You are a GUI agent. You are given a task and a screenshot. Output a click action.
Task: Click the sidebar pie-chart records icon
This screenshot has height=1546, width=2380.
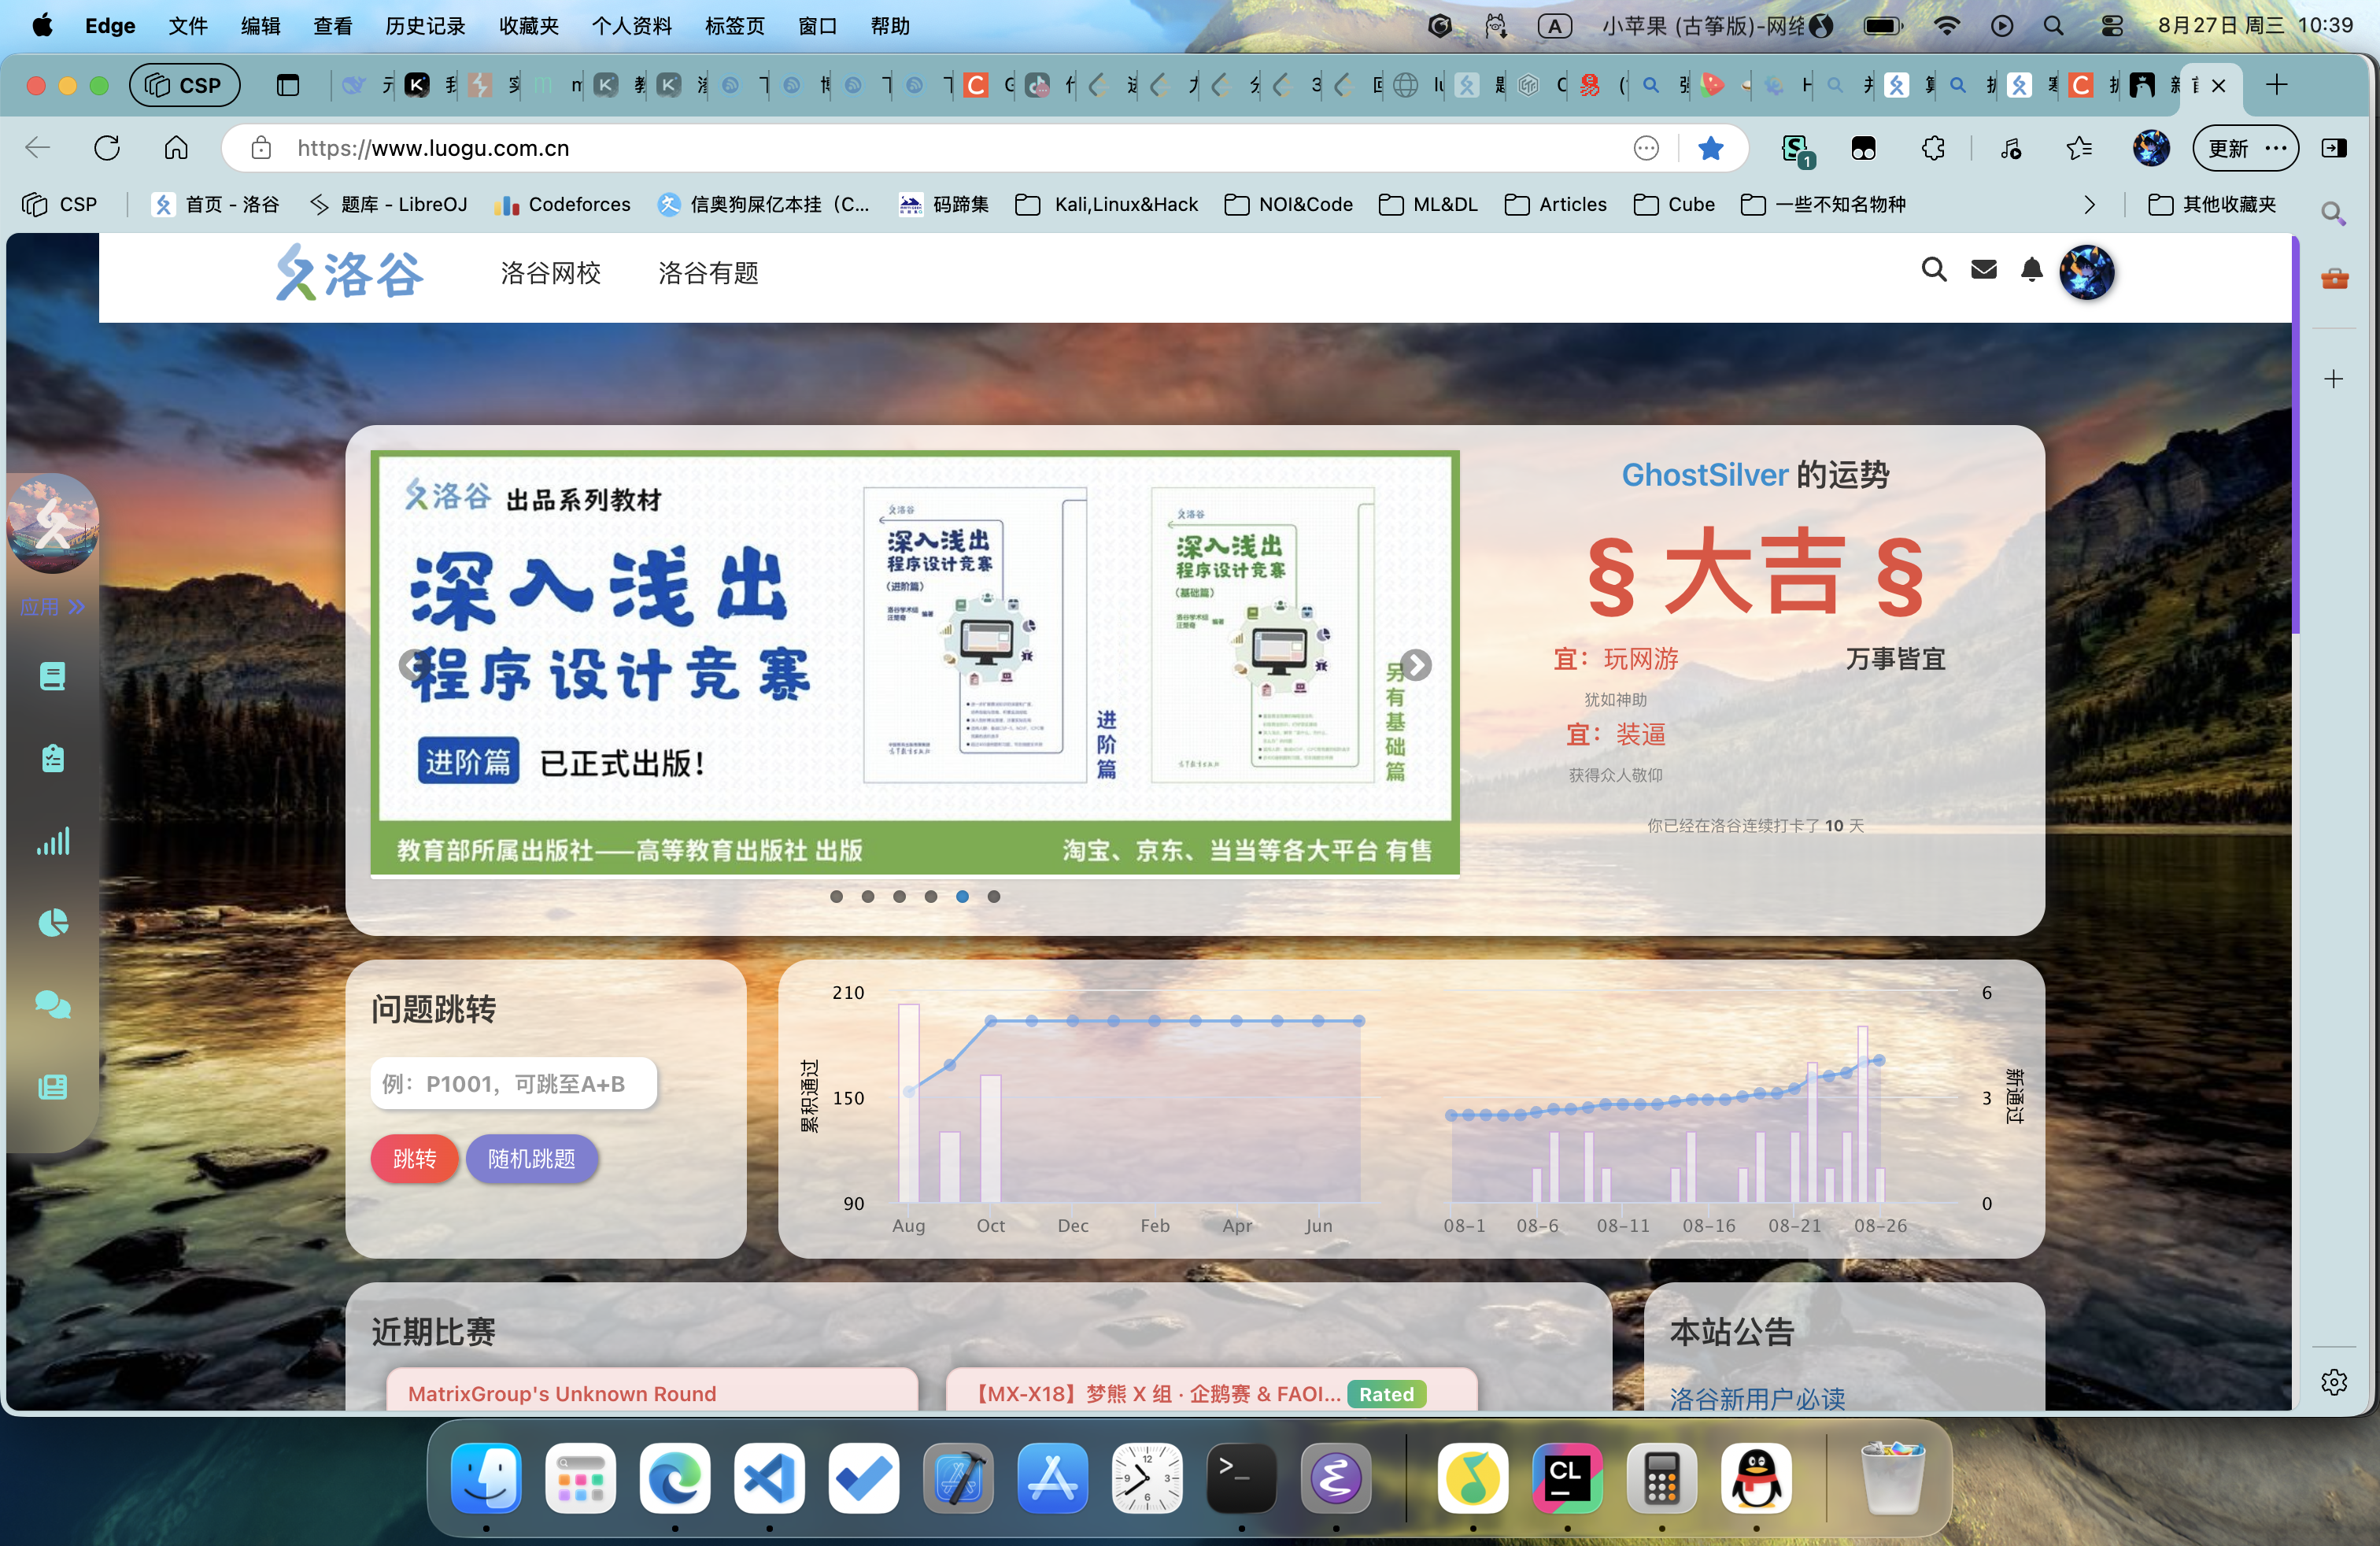(x=53, y=922)
